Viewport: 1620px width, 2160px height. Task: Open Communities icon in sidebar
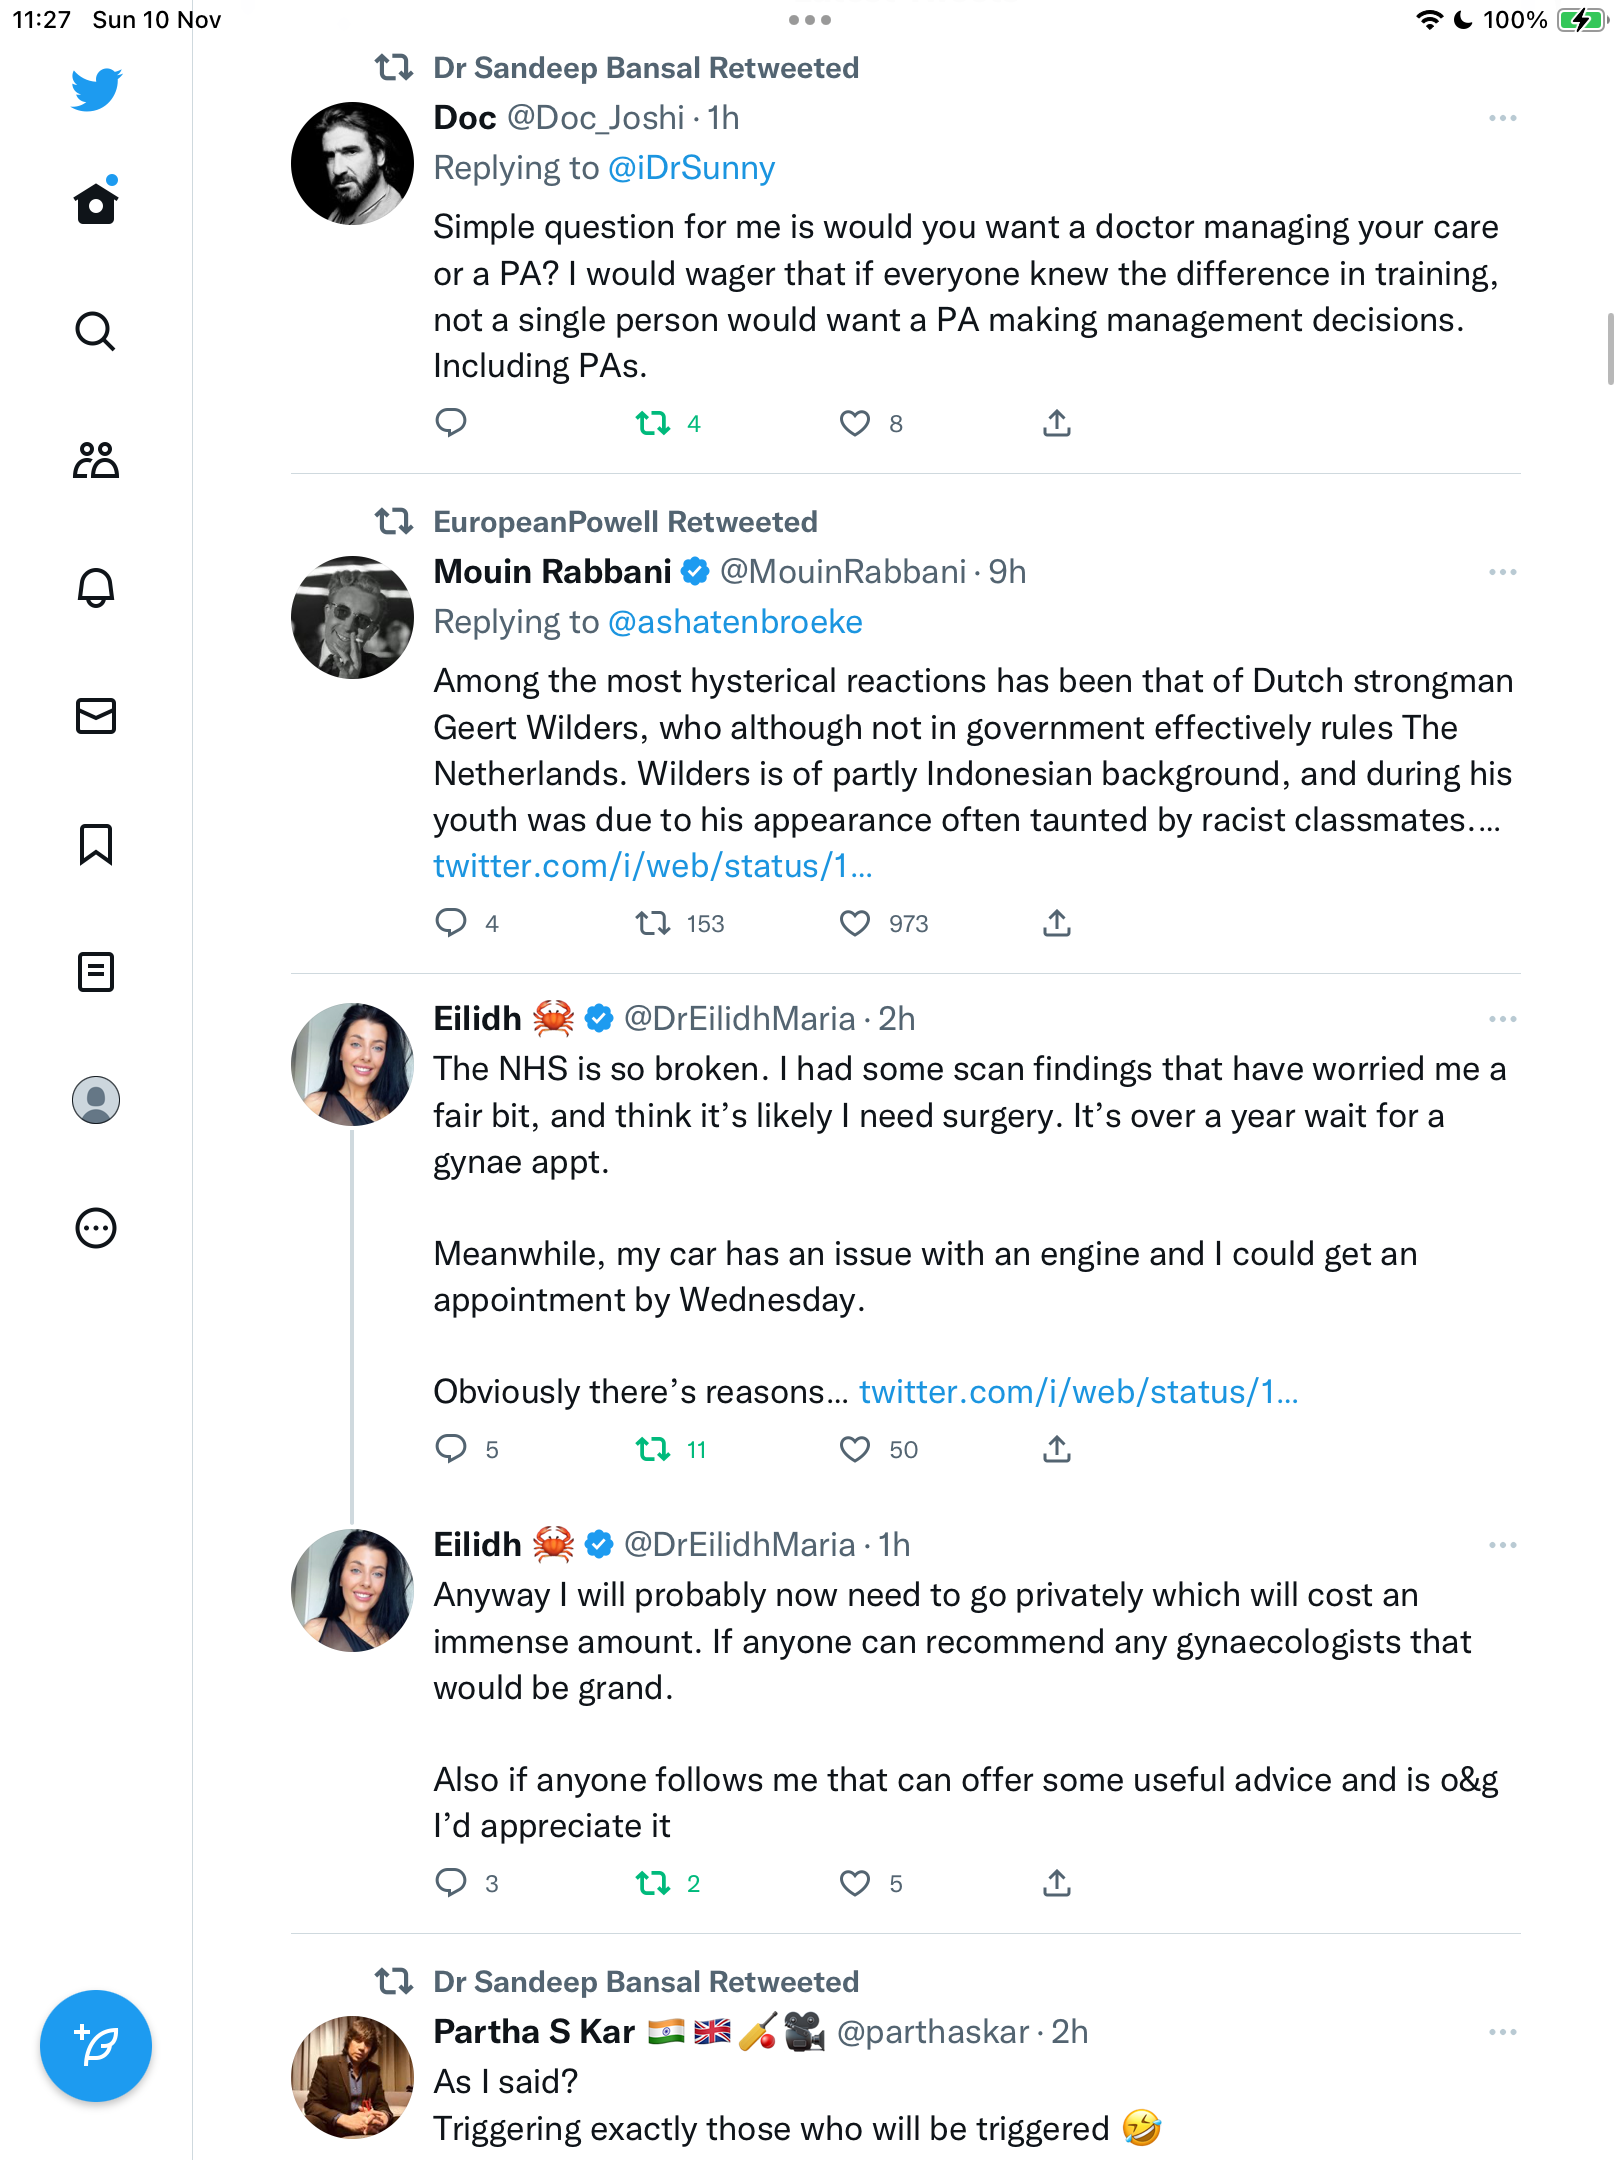coord(96,460)
